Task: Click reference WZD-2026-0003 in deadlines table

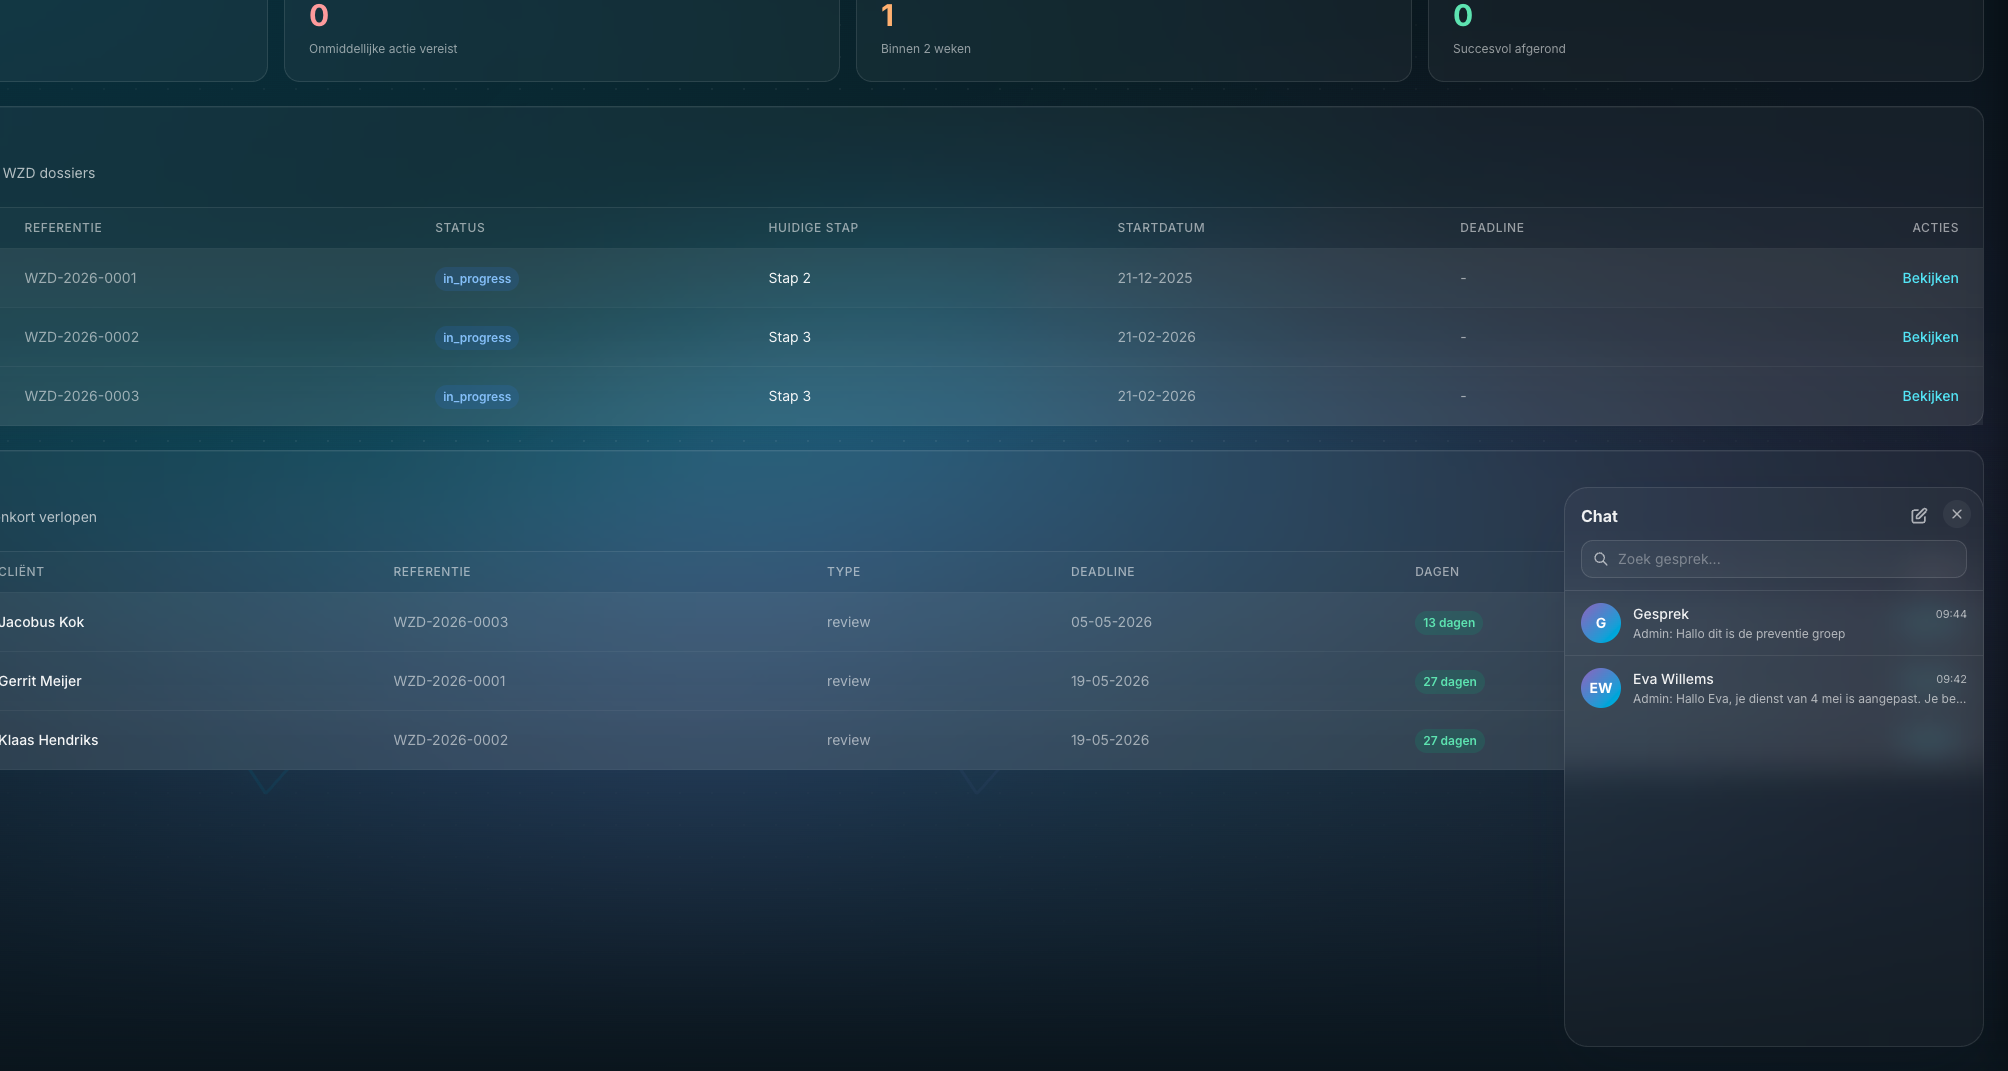Action: pos(451,622)
